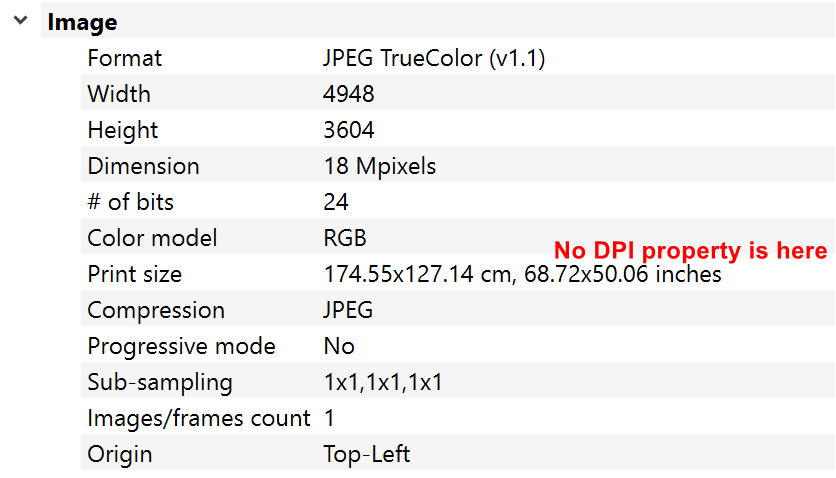Select the Height property label
Image resolution: width=836 pixels, height=478 pixels.
(123, 130)
